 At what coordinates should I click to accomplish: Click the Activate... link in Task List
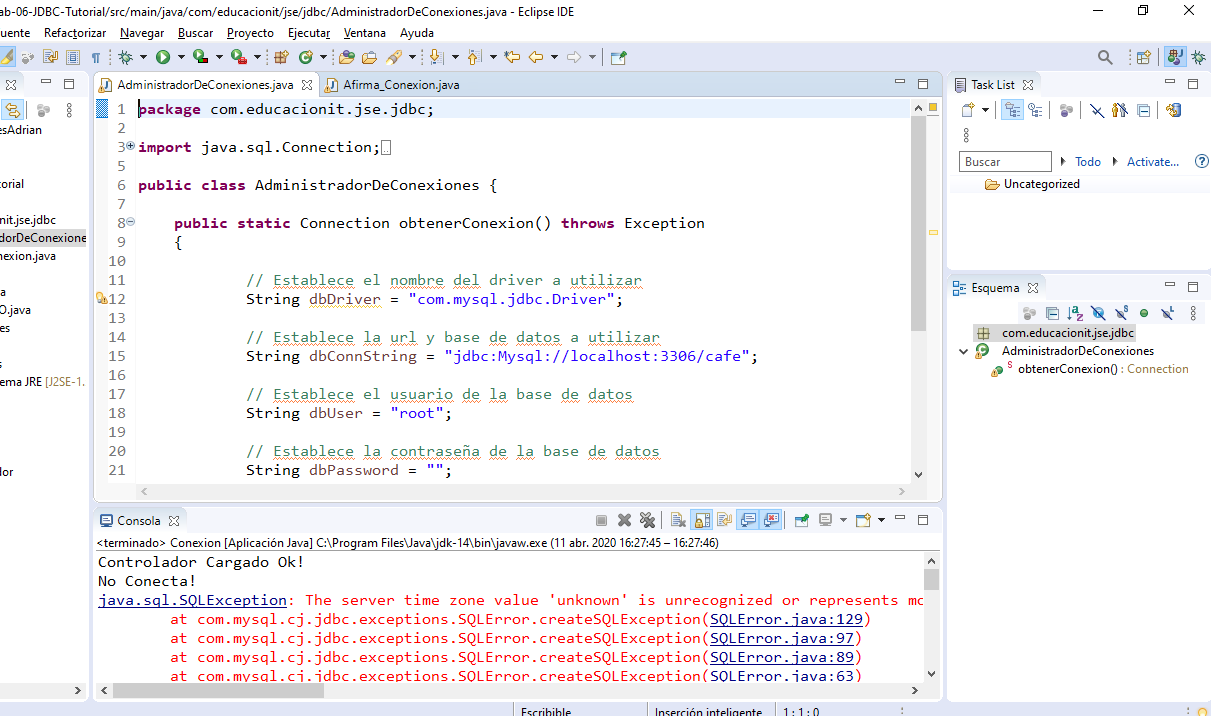1152,162
